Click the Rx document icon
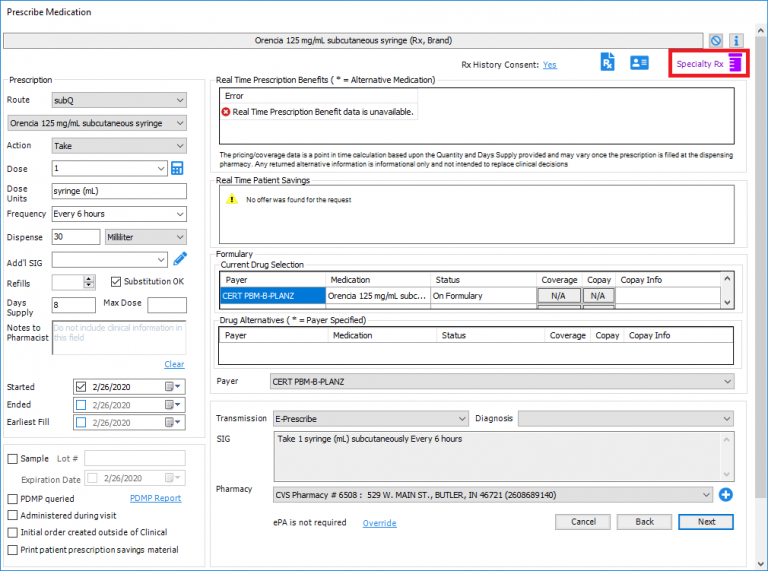Image resolution: width=768 pixels, height=571 pixels. (x=607, y=63)
